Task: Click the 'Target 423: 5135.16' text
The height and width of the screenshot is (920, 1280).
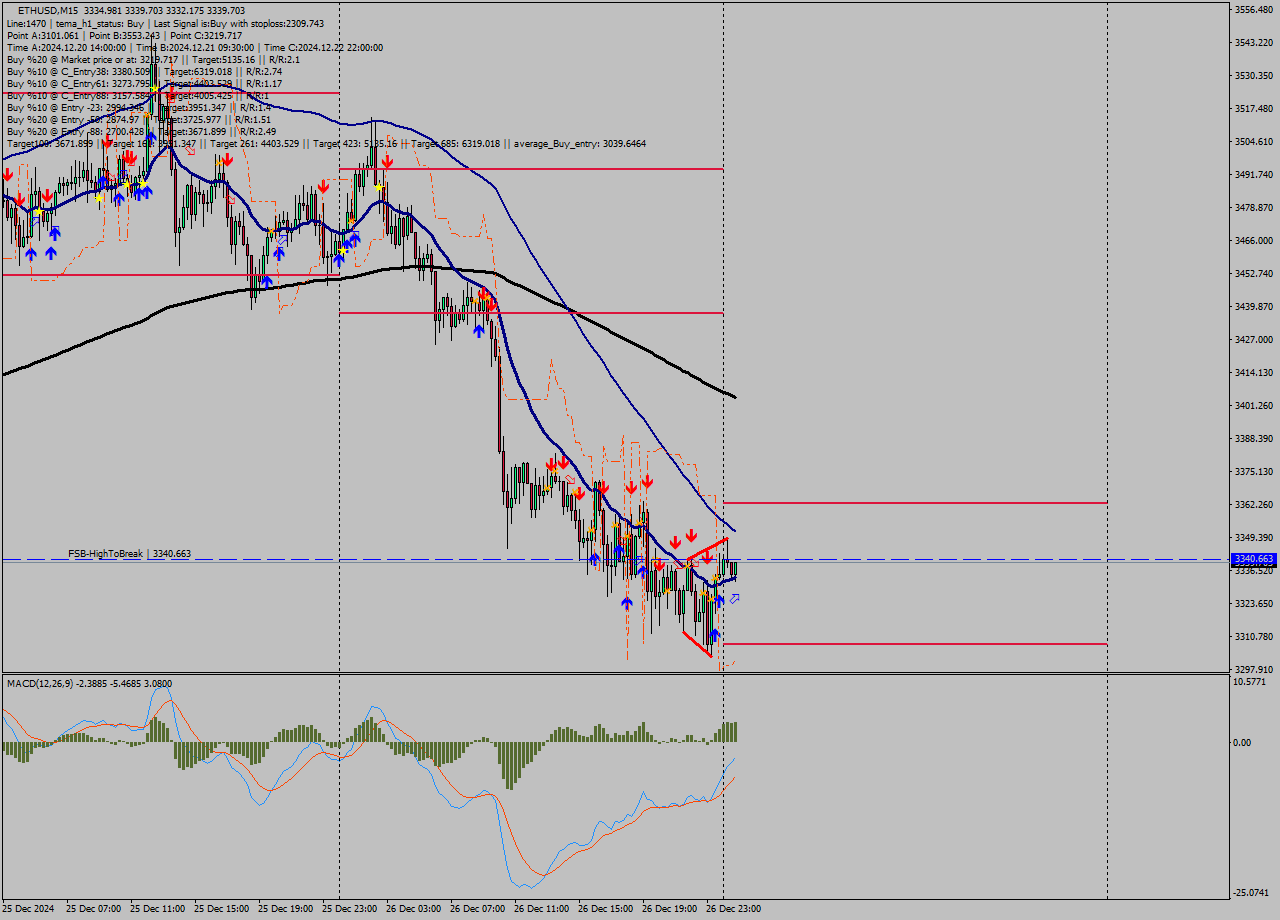Action: tap(355, 143)
